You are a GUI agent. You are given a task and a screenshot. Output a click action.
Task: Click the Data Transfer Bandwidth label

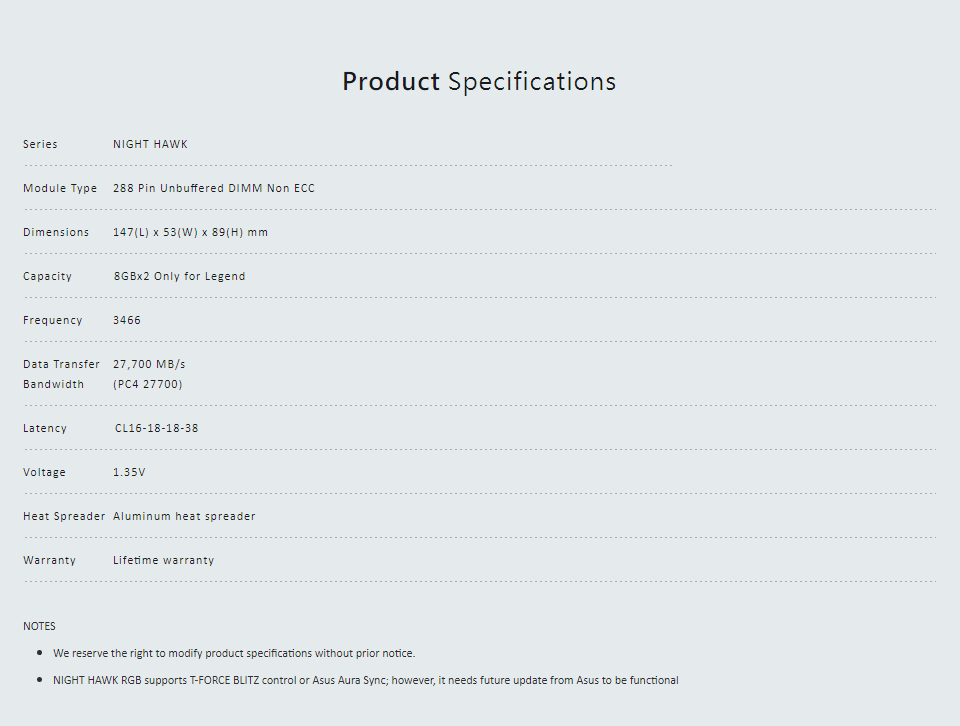(61, 374)
